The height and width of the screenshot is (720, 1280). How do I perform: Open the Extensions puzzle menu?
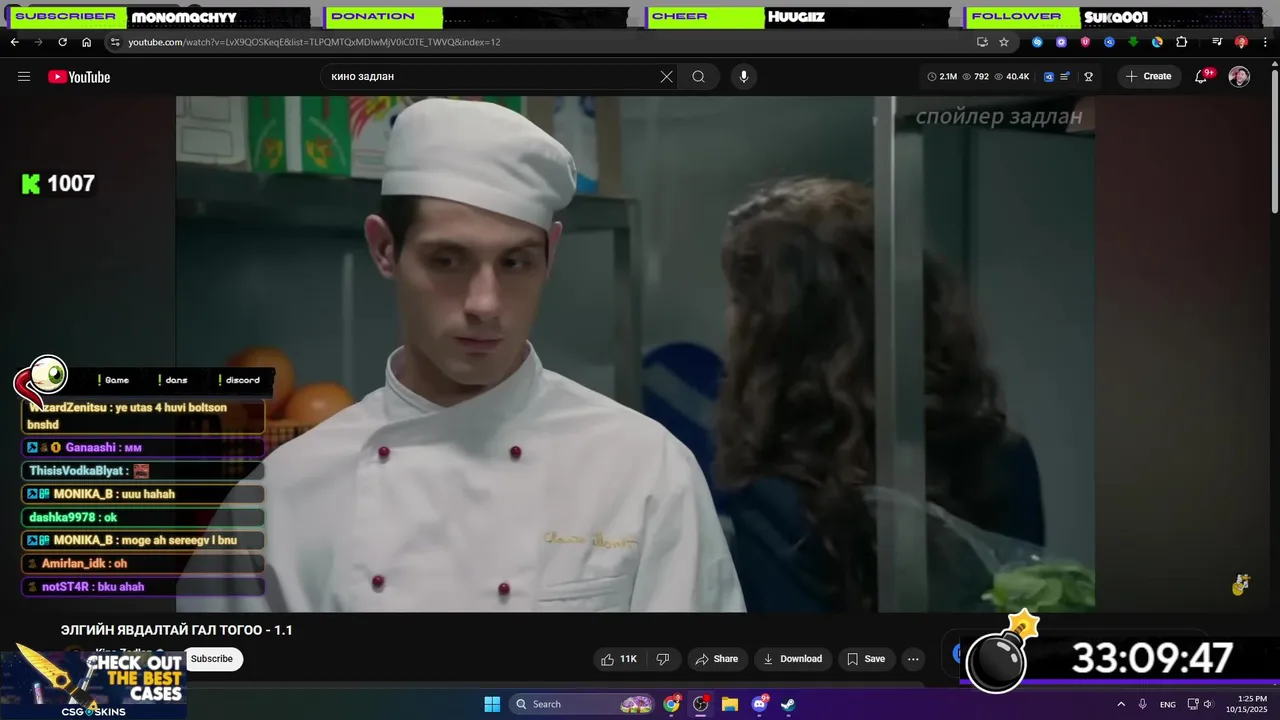click(1181, 42)
